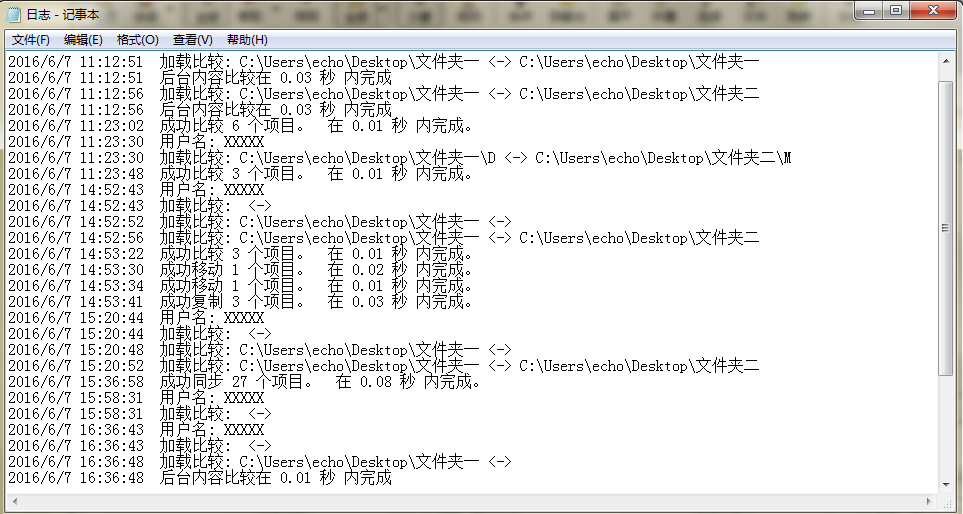Click the line 11:12:51 后台内容比较在 0.03 秒
Image resolution: width=963 pixels, height=514 pixels.
[x=200, y=78]
